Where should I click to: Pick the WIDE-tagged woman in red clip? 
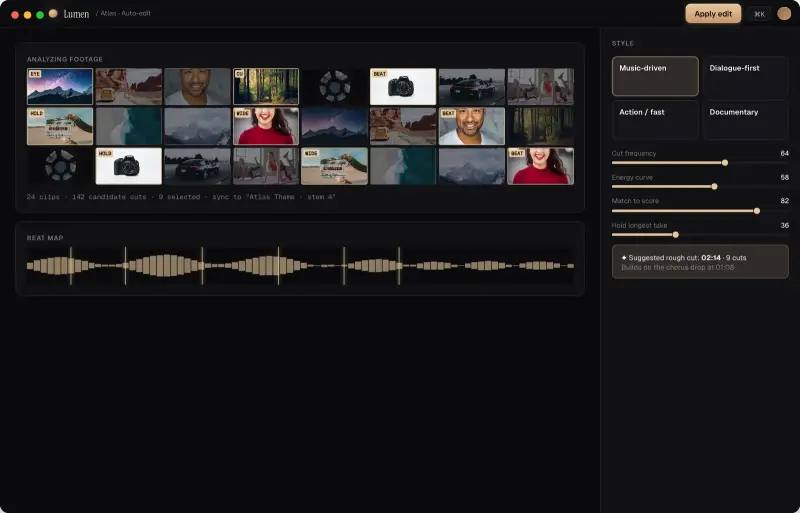266,126
